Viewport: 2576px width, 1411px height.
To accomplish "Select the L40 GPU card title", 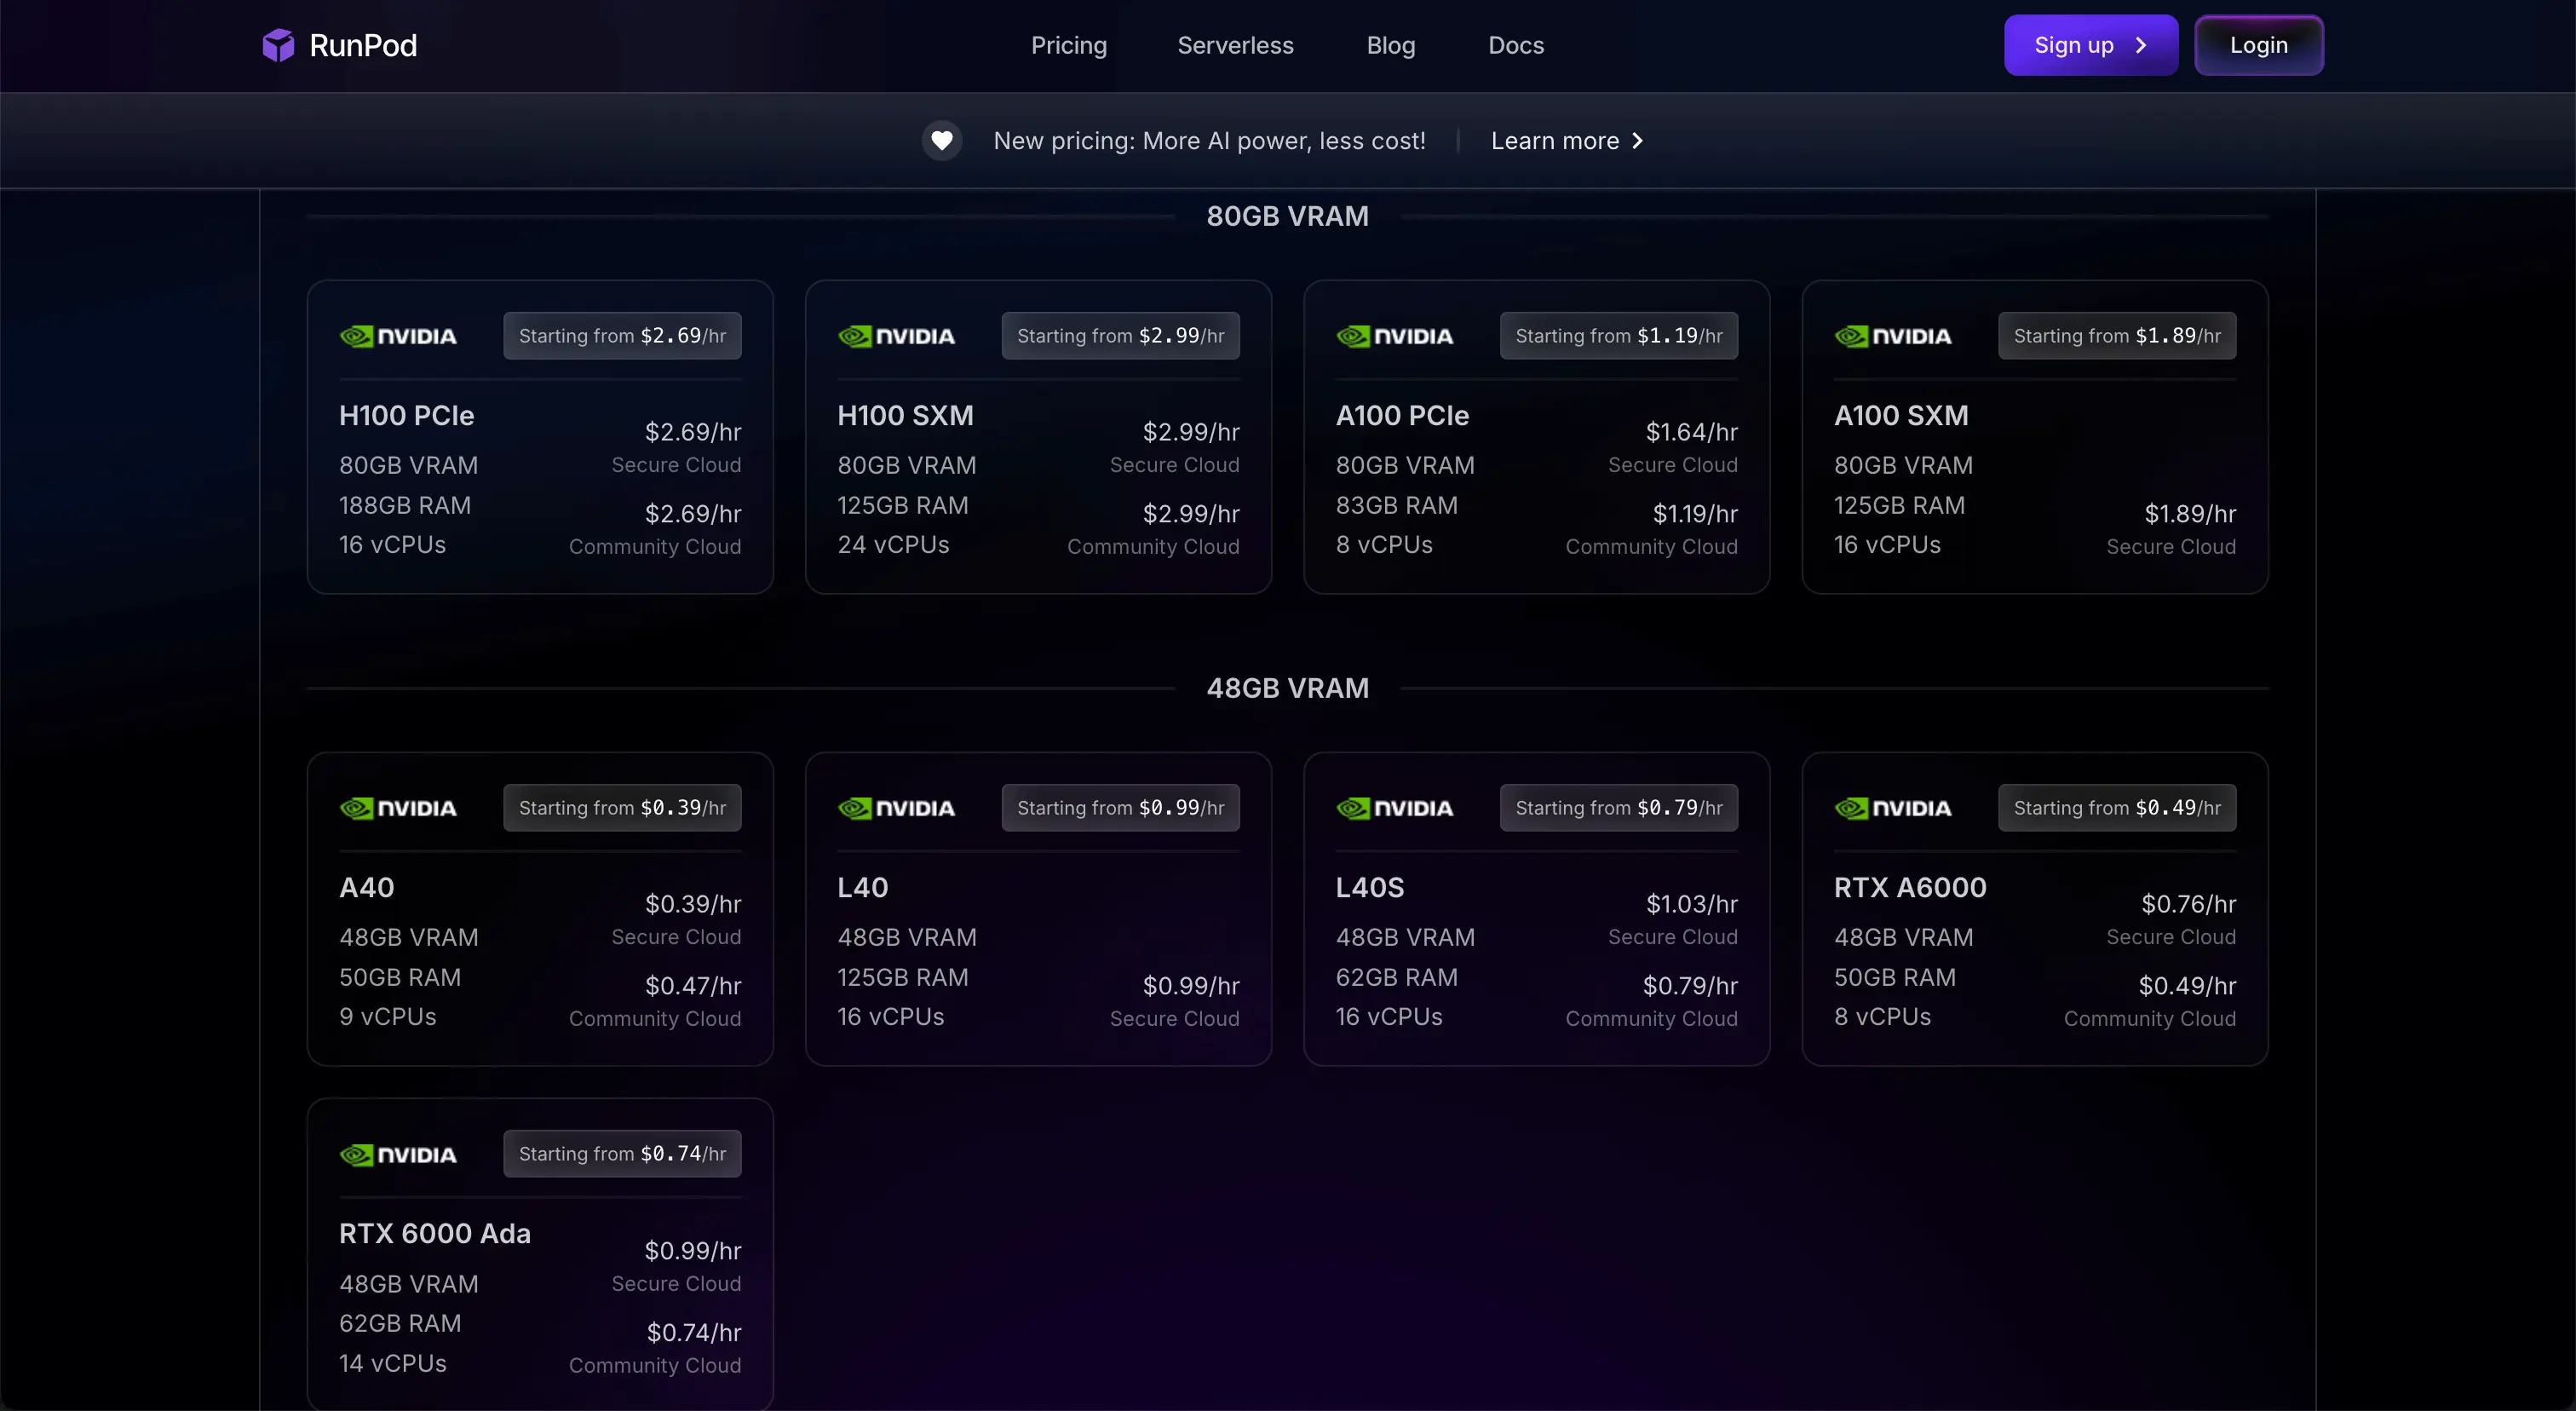I will 862,887.
